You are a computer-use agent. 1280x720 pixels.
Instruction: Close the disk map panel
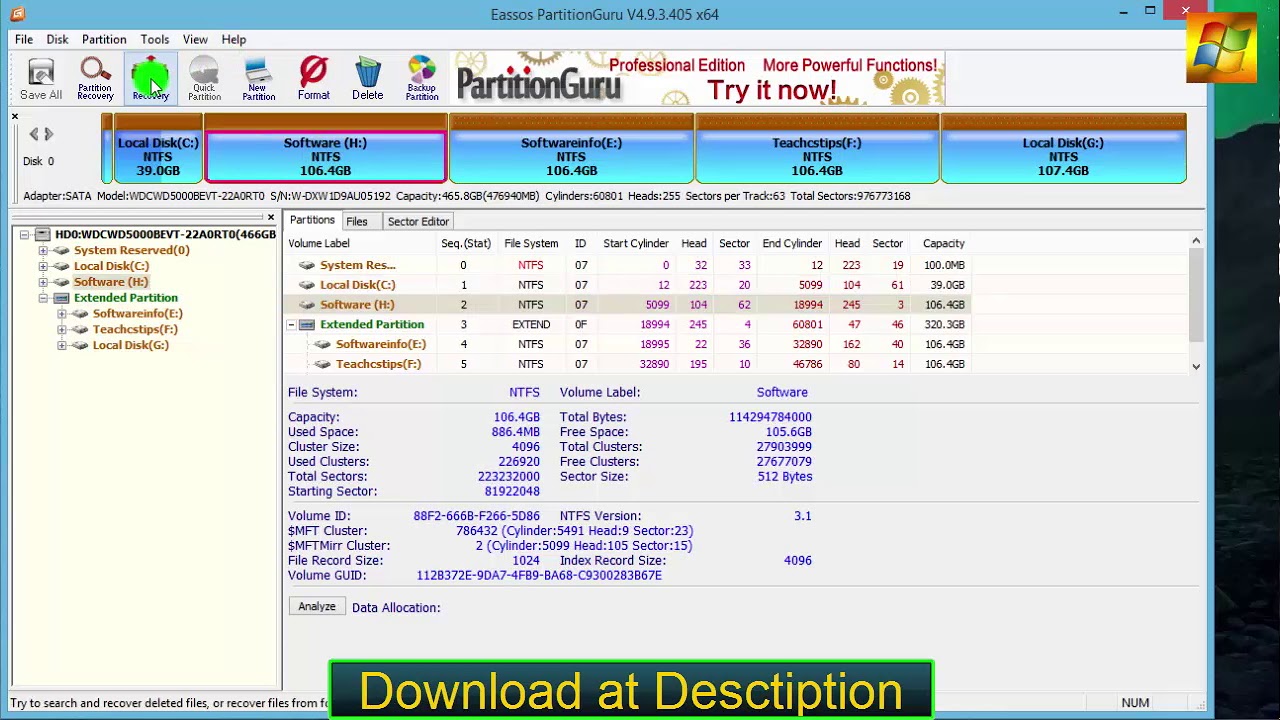(15, 117)
